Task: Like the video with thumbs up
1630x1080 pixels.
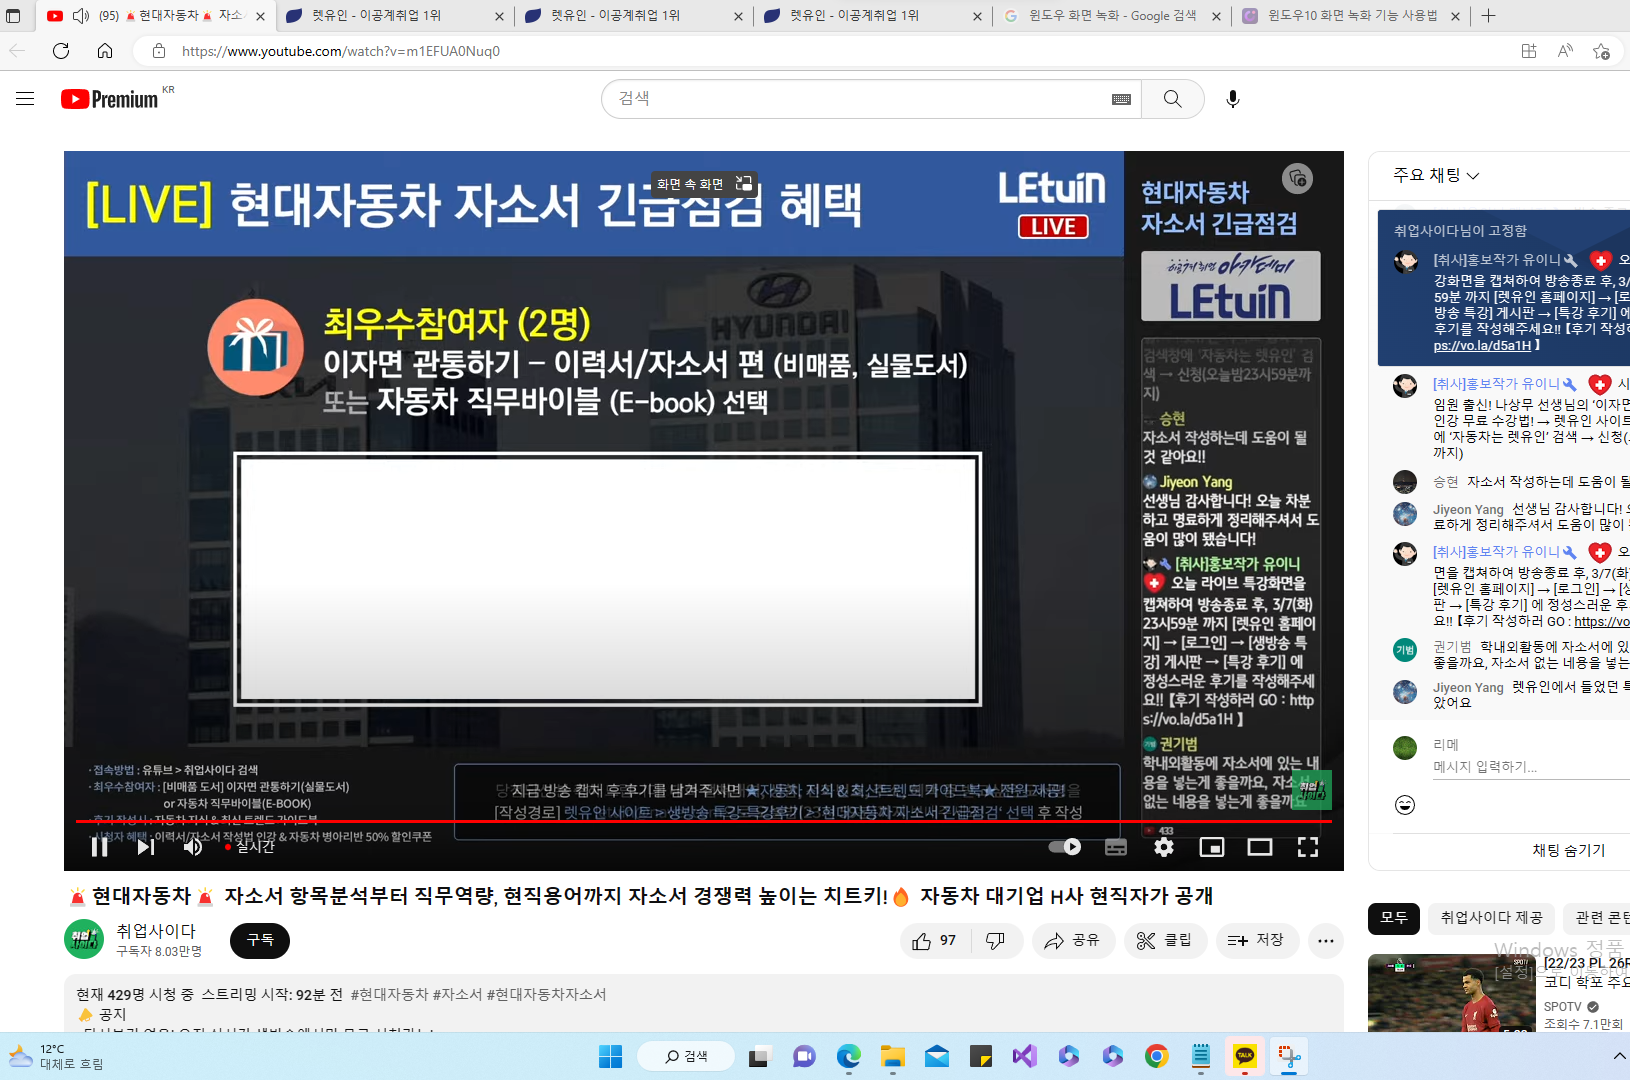Action: pos(935,940)
